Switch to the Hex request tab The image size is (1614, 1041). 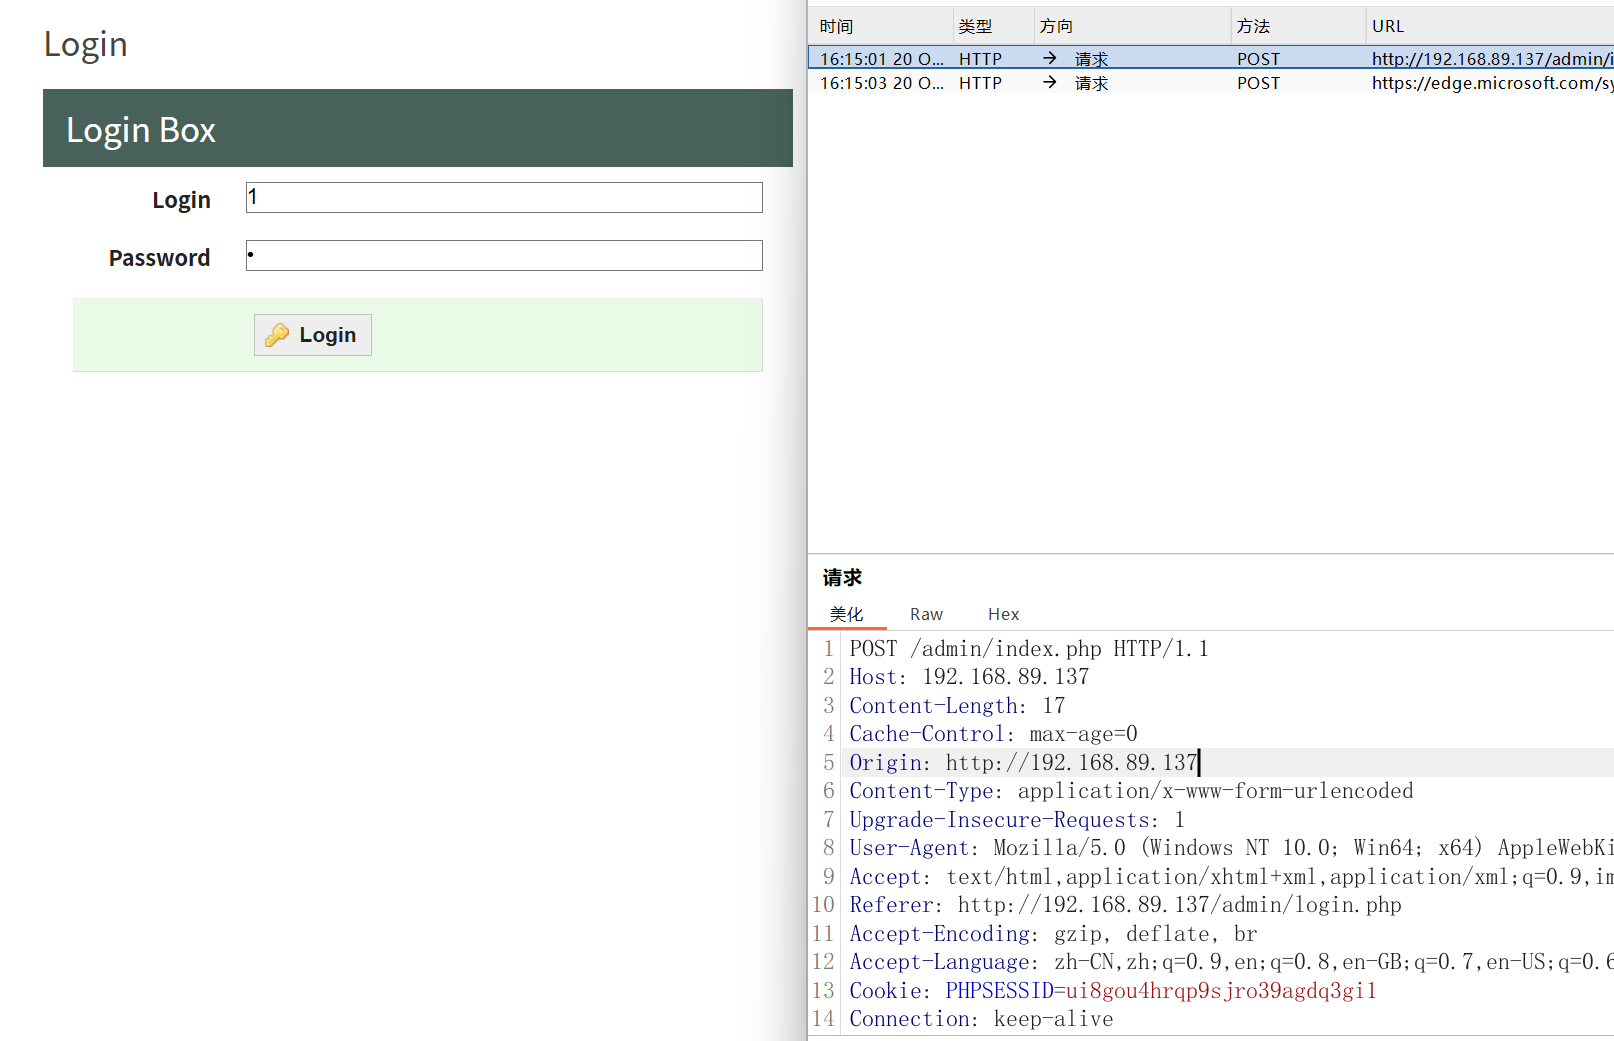click(x=1003, y=614)
